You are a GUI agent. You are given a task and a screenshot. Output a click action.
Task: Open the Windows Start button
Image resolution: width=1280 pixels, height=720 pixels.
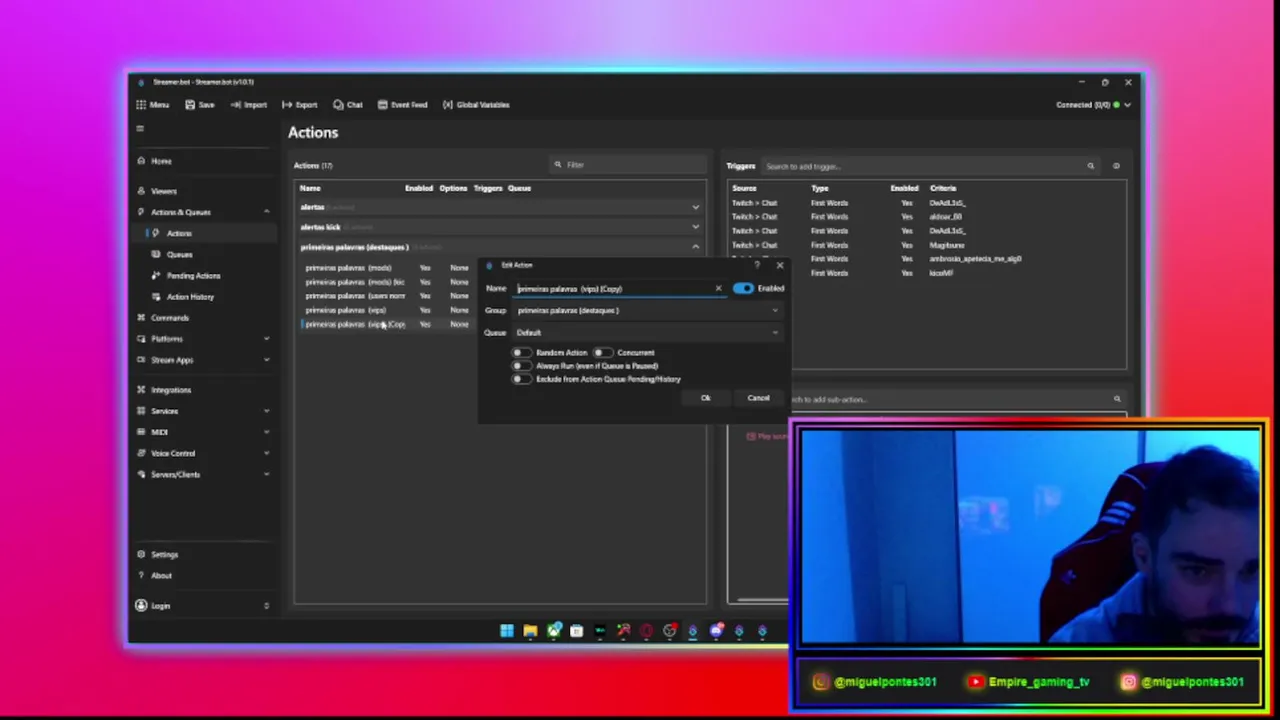(507, 631)
